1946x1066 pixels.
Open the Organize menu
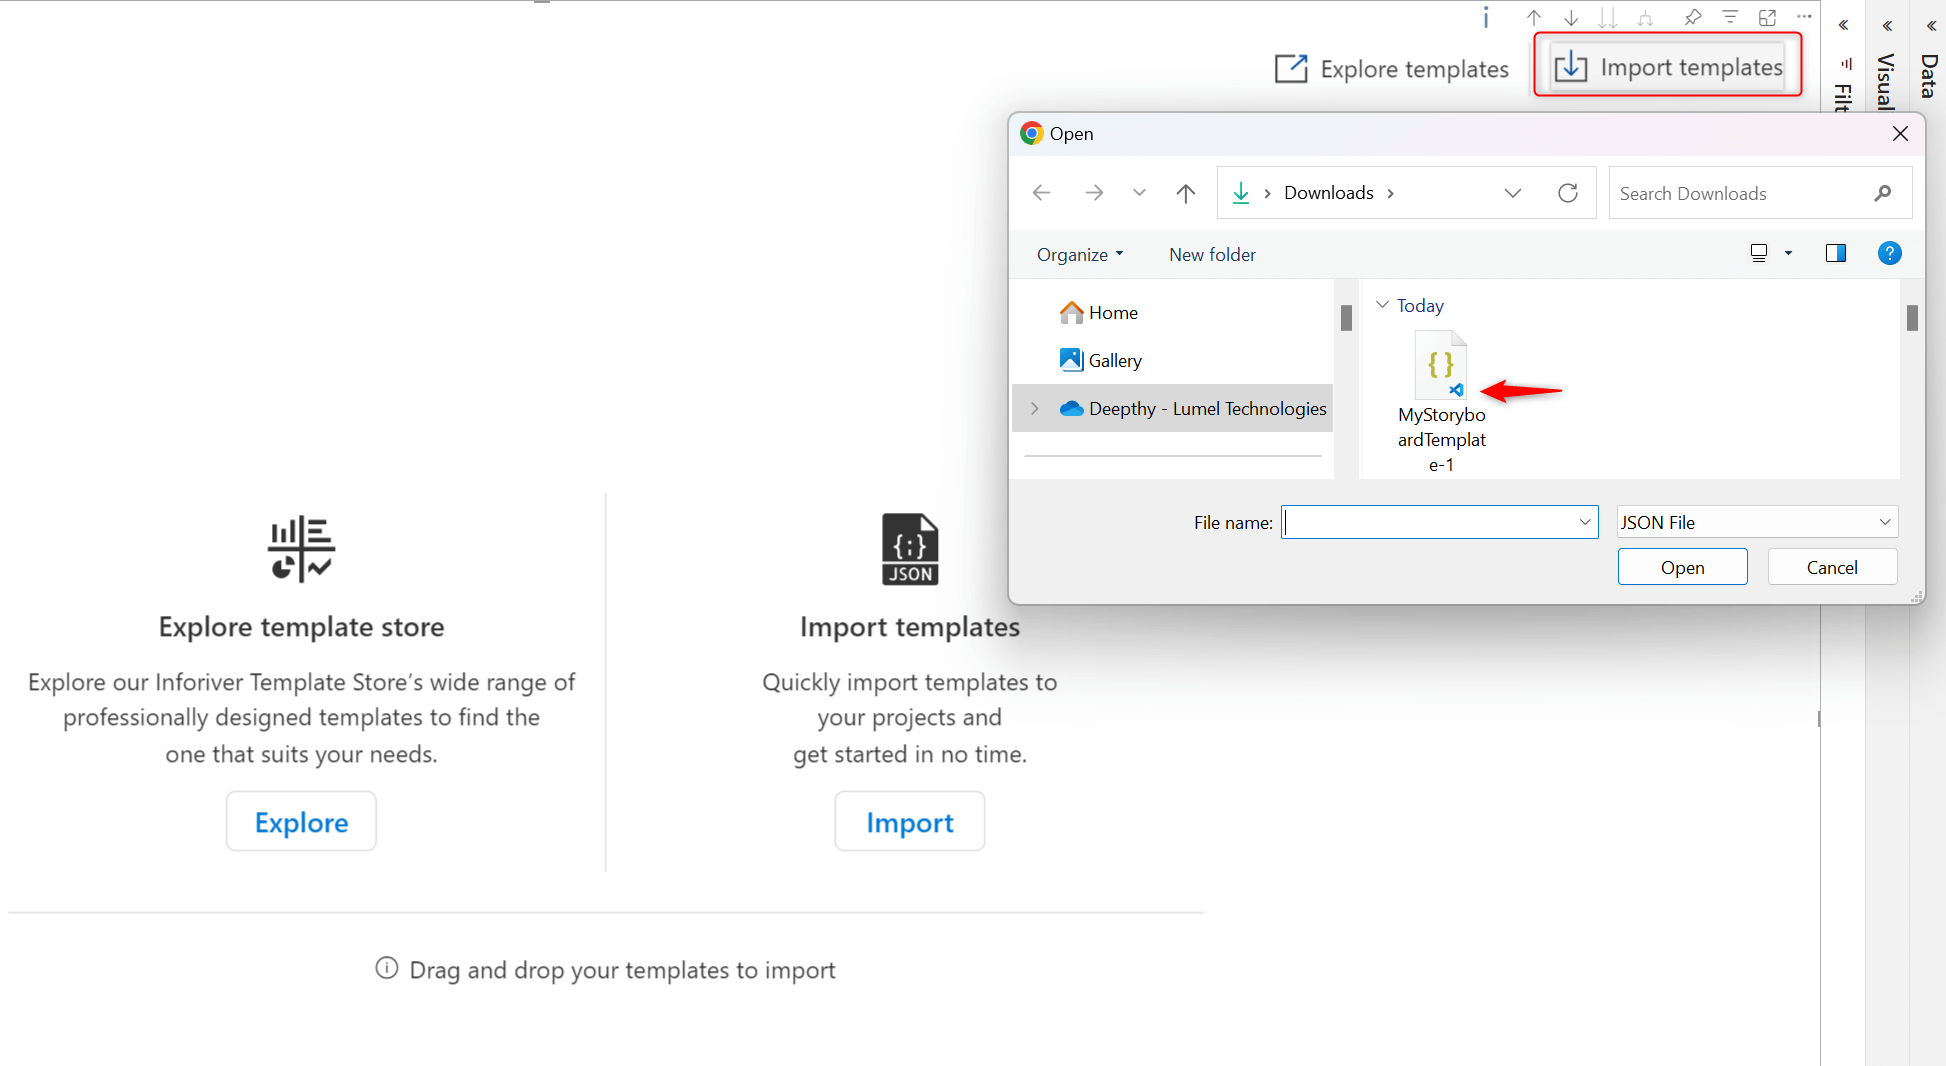tap(1080, 254)
